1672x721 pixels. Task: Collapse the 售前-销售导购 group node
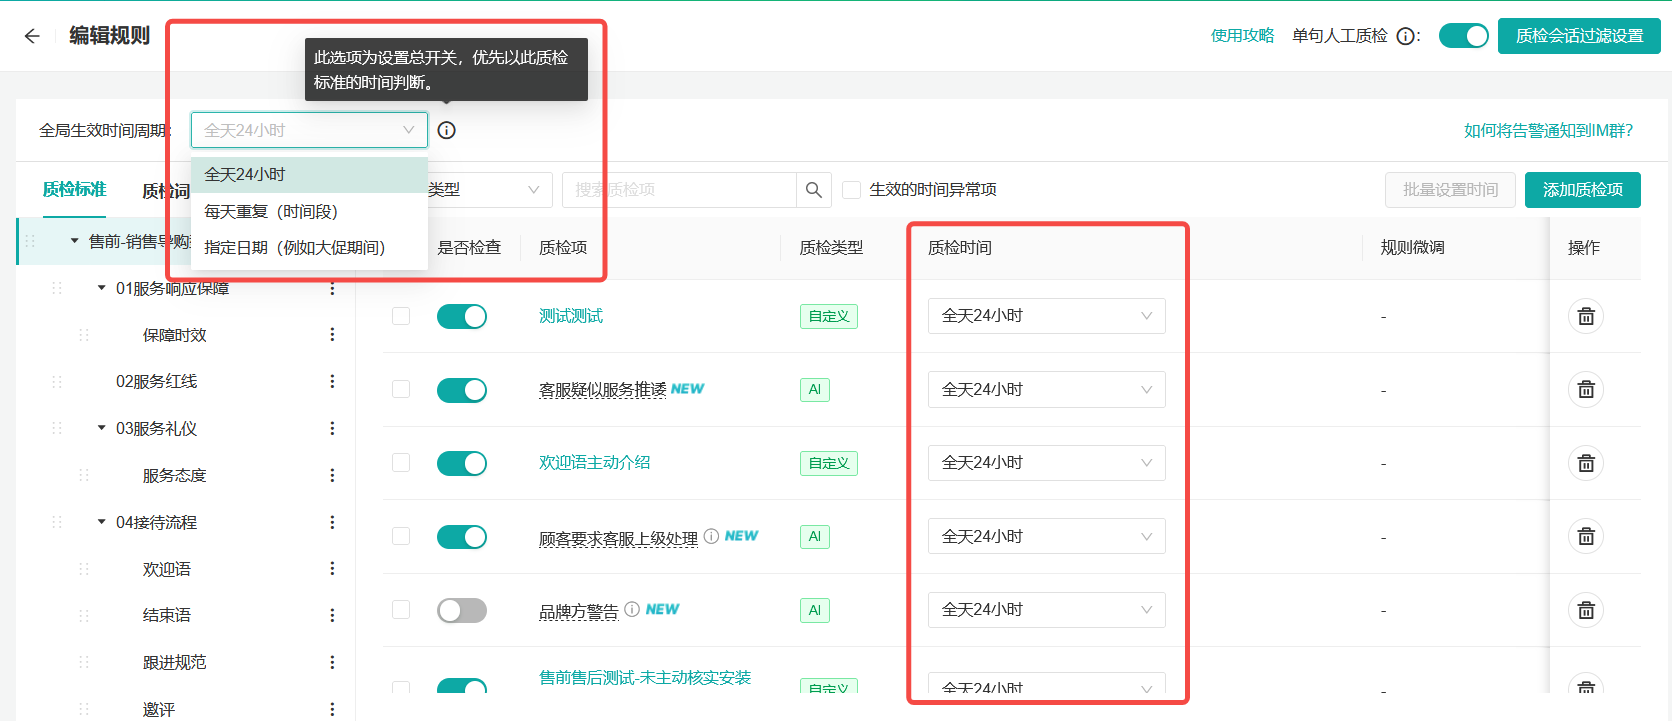point(74,241)
